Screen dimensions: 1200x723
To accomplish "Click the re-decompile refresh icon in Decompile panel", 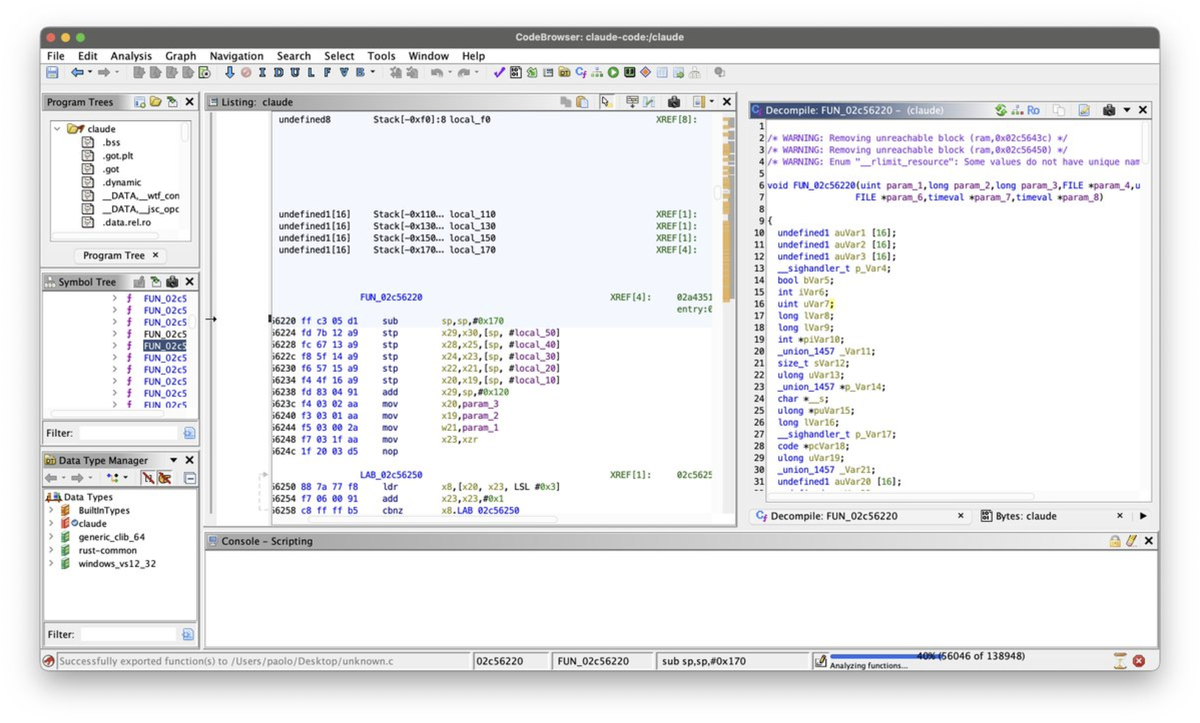I will tap(1001, 110).
